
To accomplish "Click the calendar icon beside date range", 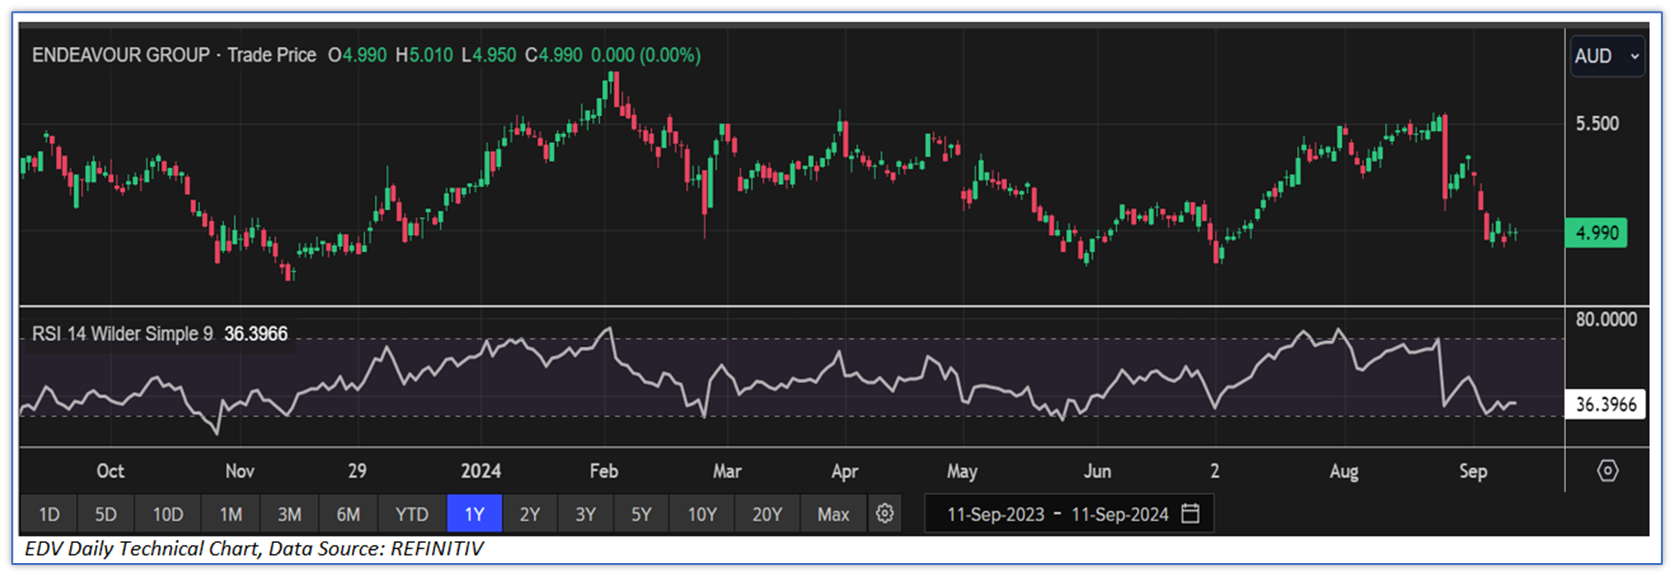I will click(1190, 514).
